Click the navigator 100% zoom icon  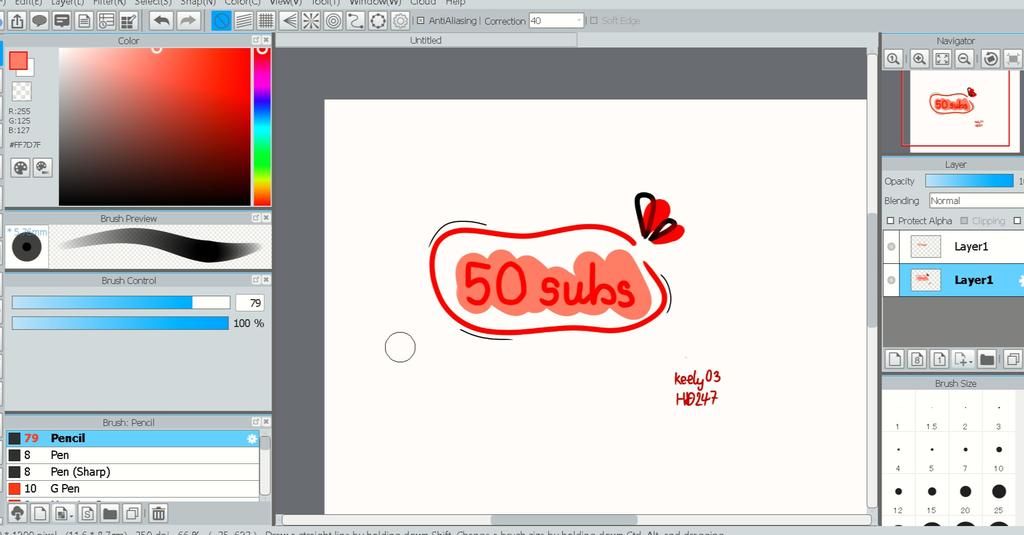(x=893, y=59)
